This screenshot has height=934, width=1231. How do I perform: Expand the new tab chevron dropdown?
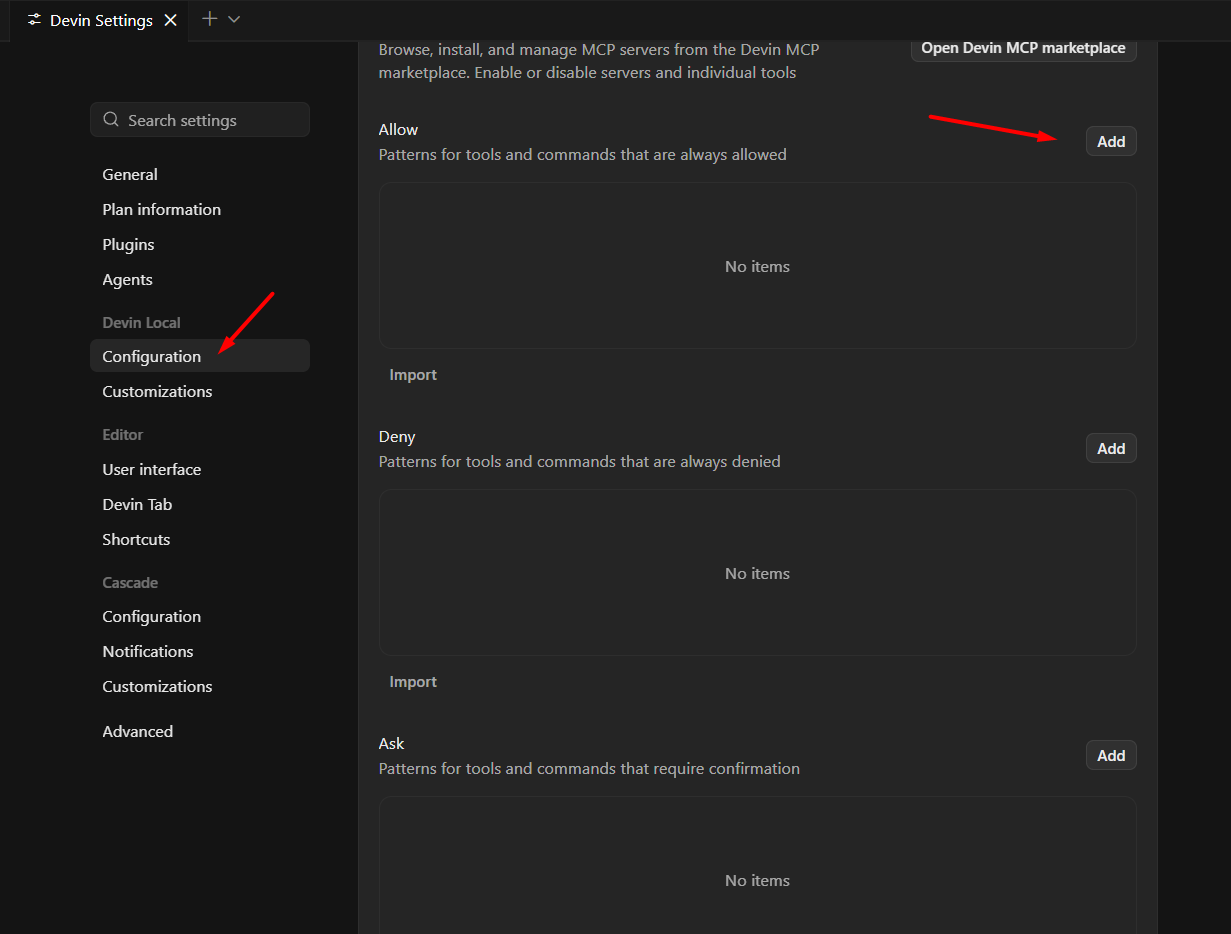pyautogui.click(x=234, y=19)
